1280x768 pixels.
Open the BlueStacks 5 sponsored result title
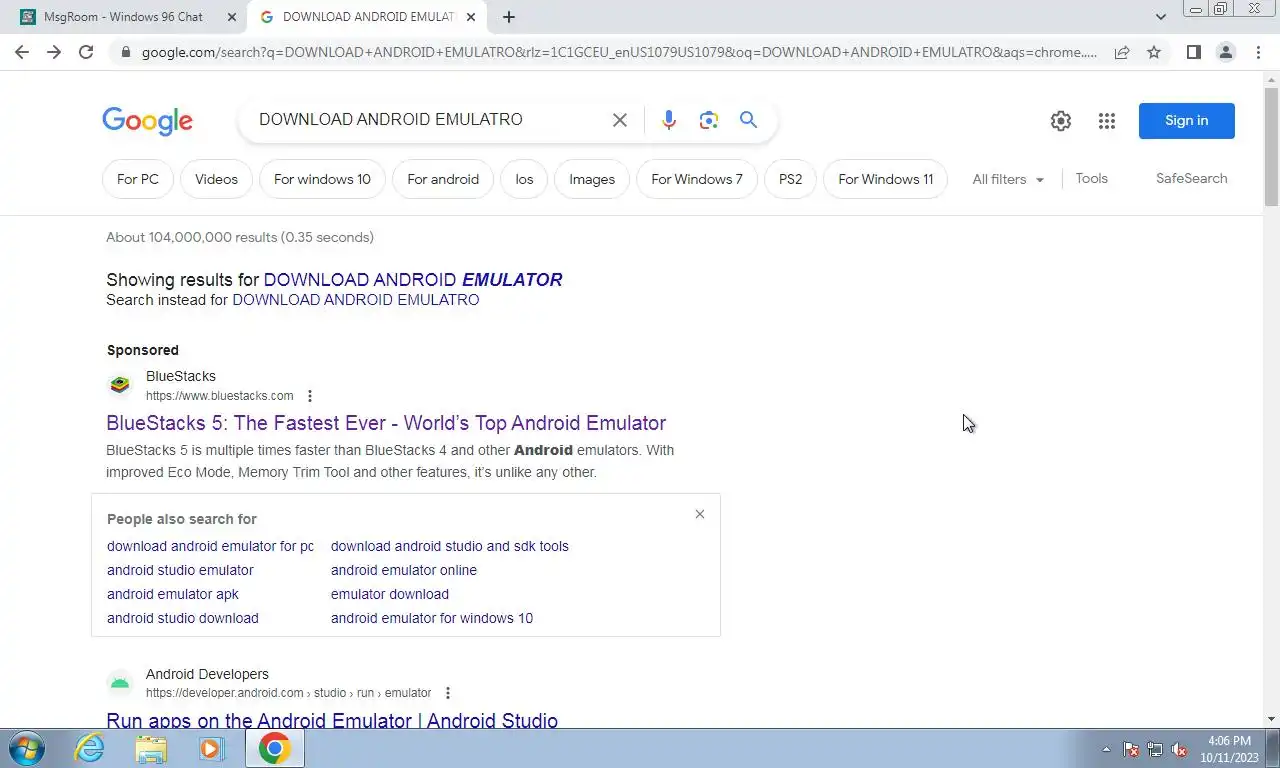(x=386, y=423)
